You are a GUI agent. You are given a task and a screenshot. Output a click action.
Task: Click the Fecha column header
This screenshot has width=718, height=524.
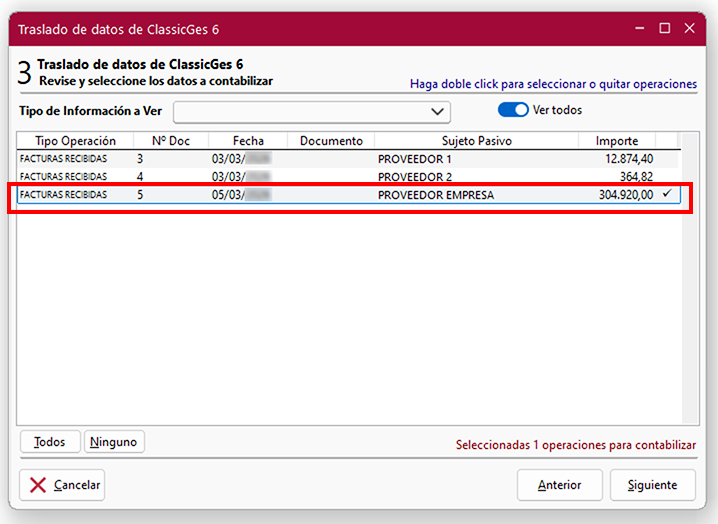(248, 141)
